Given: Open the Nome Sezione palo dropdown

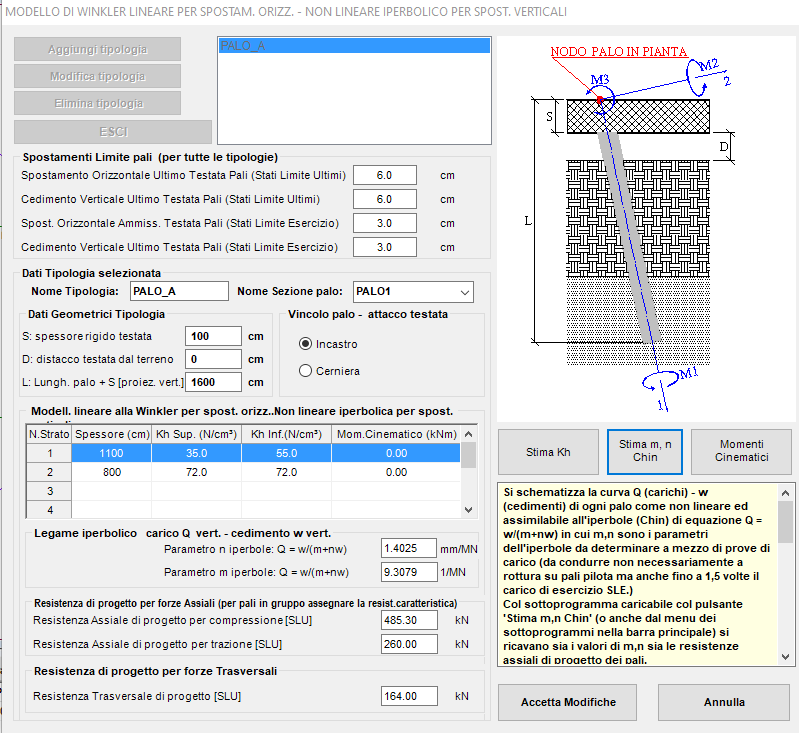Looking at the screenshot, I should 413,292.
